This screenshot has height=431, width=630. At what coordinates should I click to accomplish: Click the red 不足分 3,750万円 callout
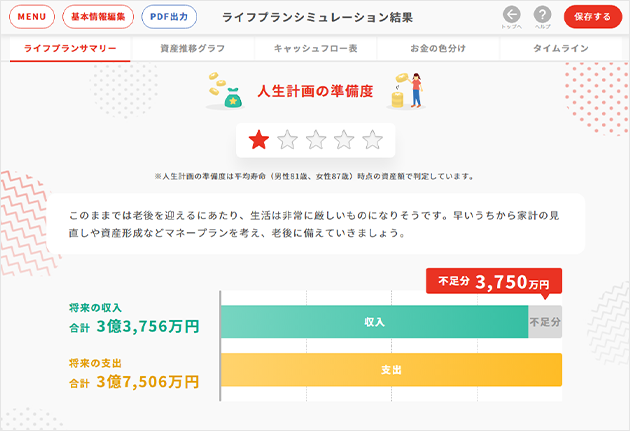point(494,282)
